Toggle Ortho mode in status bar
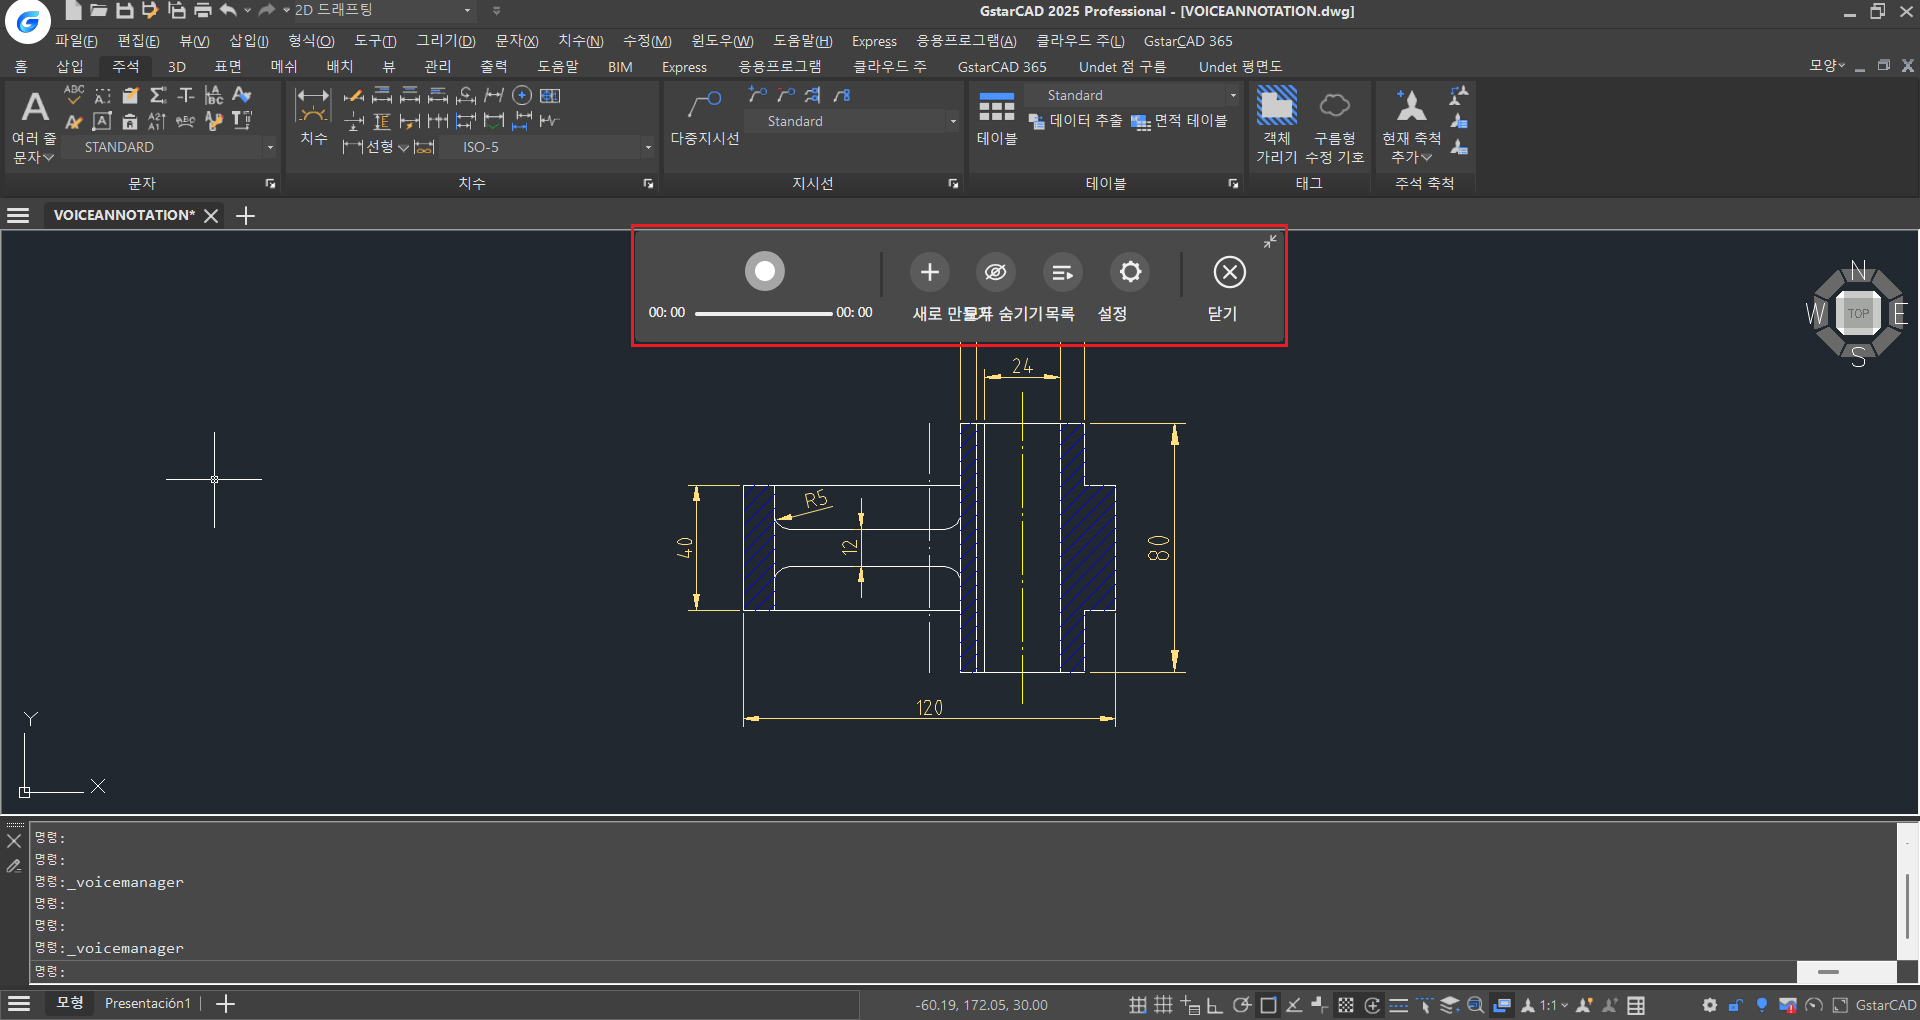 coord(1215,1005)
